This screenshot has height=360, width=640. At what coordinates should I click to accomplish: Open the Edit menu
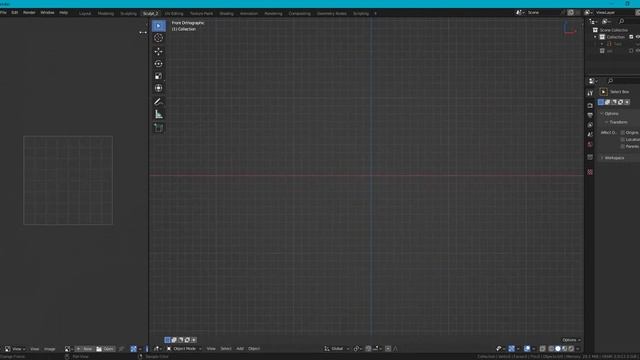(x=14, y=13)
